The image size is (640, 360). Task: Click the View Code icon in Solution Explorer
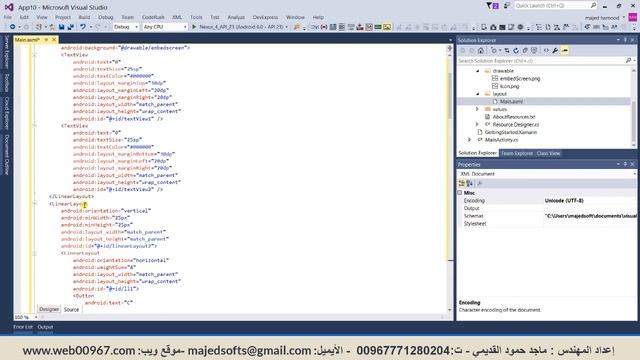click(546, 51)
